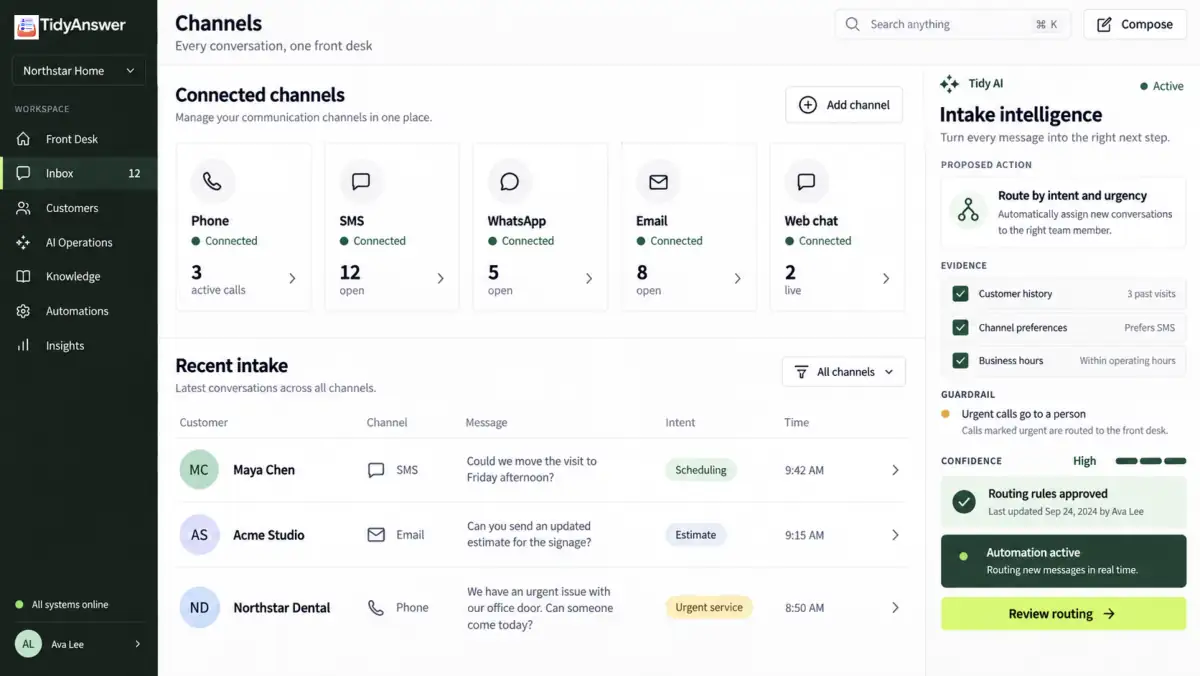This screenshot has width=1200, height=676.
Task: Click the Time column header
Action: coord(796,422)
